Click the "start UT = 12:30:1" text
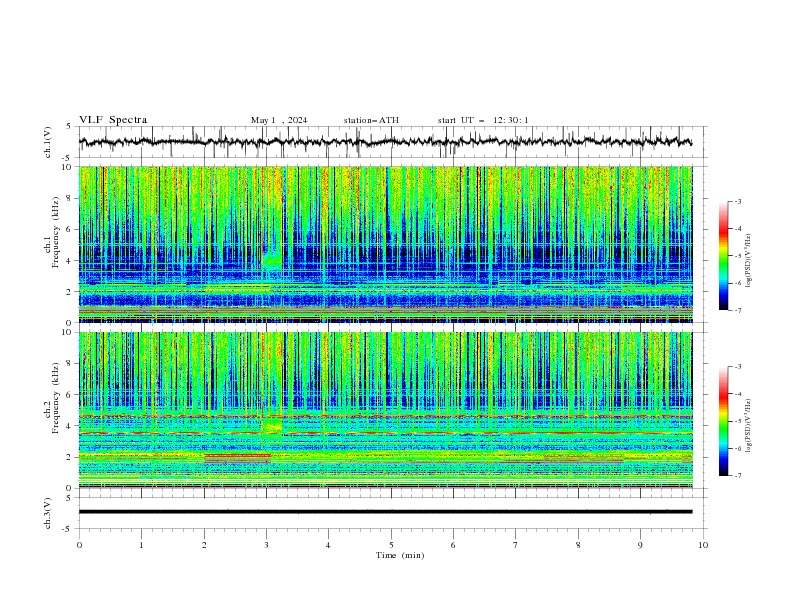The image size is (792, 612). coord(483,120)
